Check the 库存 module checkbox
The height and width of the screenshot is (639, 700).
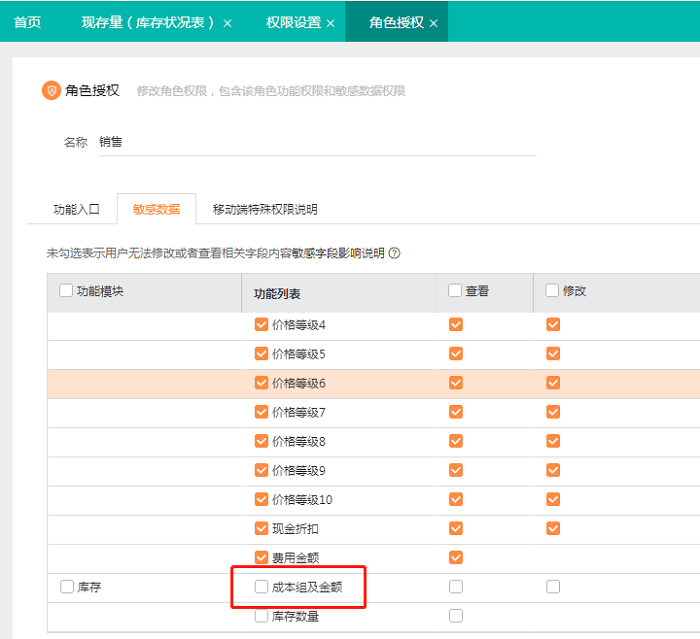coord(67,587)
